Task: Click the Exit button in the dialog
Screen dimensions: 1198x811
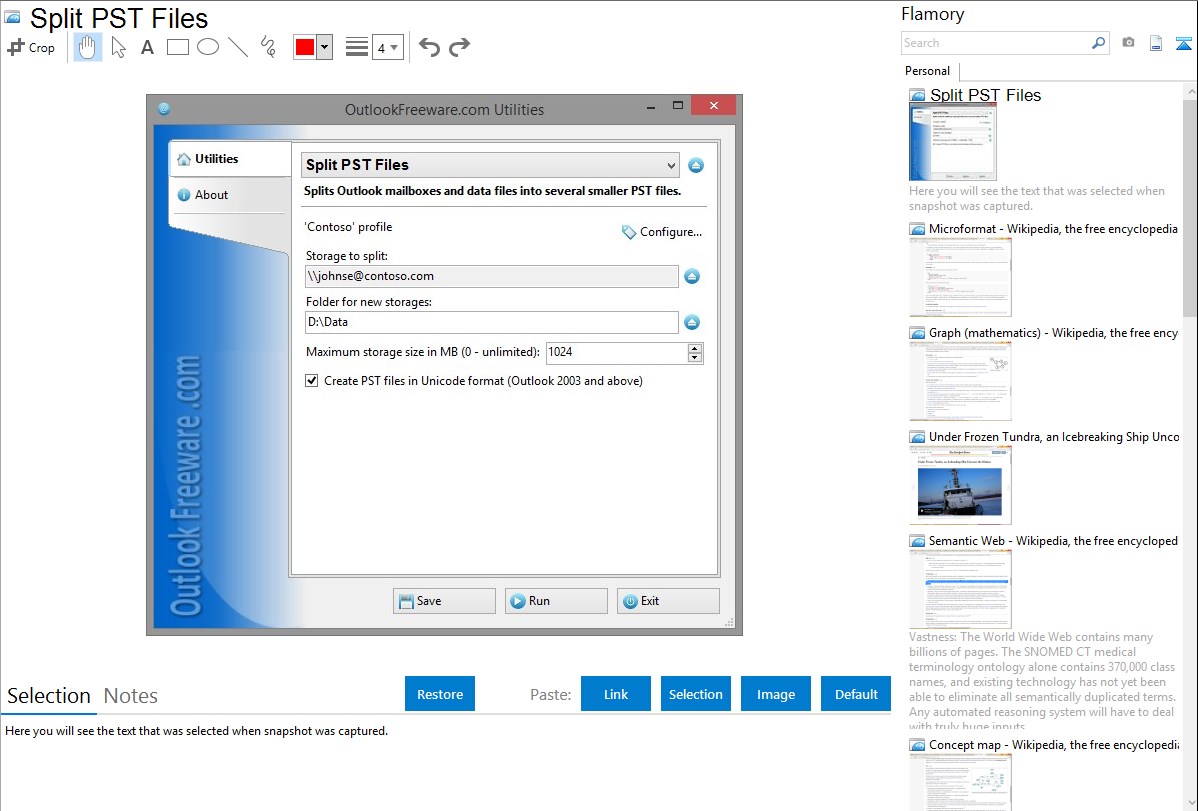Action: pyautogui.click(x=668, y=601)
